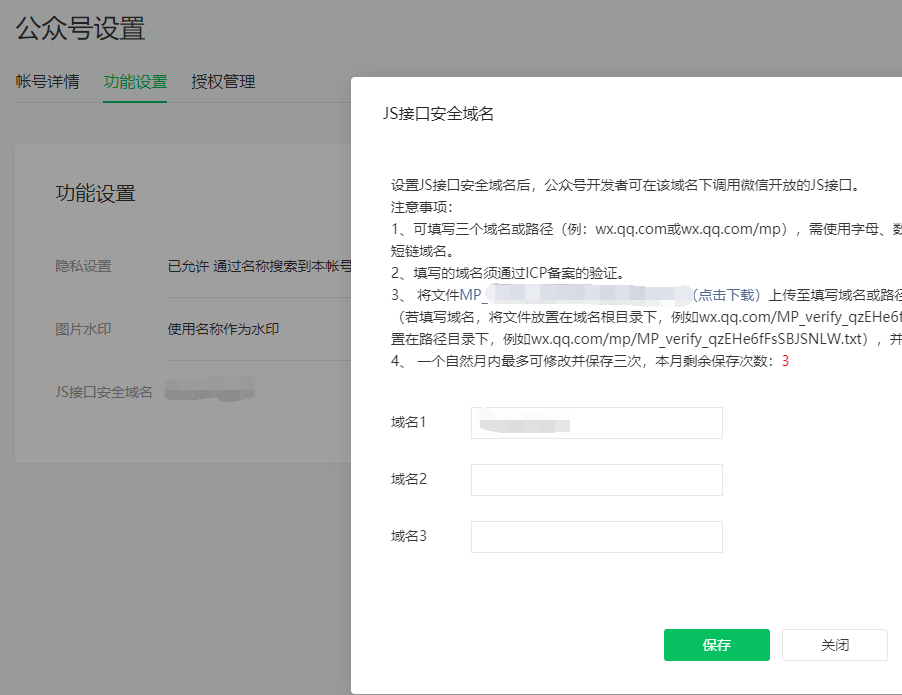This screenshot has height=695, width=902.
Task: Click into the 域名1 input field
Action: click(596, 423)
